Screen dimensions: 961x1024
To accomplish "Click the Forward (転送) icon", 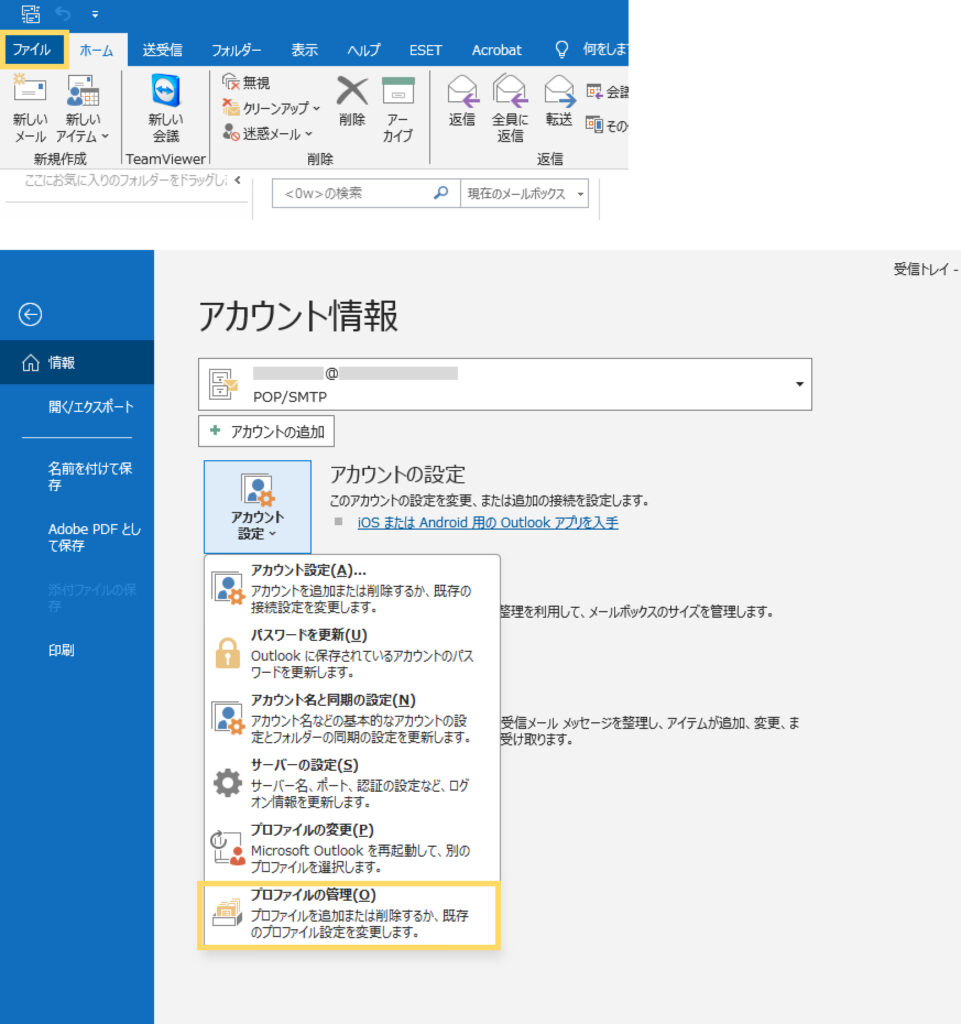I will pyautogui.click(x=559, y=92).
